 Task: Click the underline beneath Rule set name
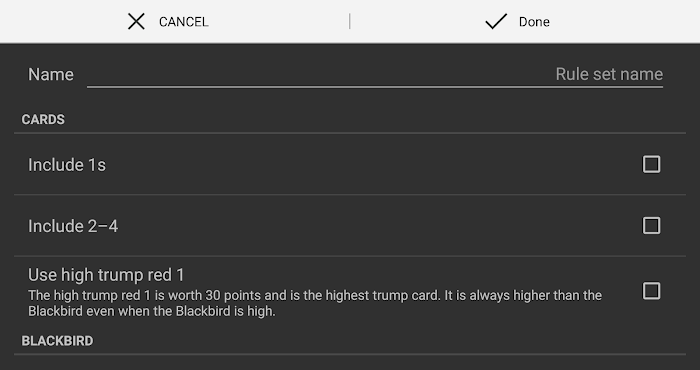pyautogui.click(x=375, y=87)
